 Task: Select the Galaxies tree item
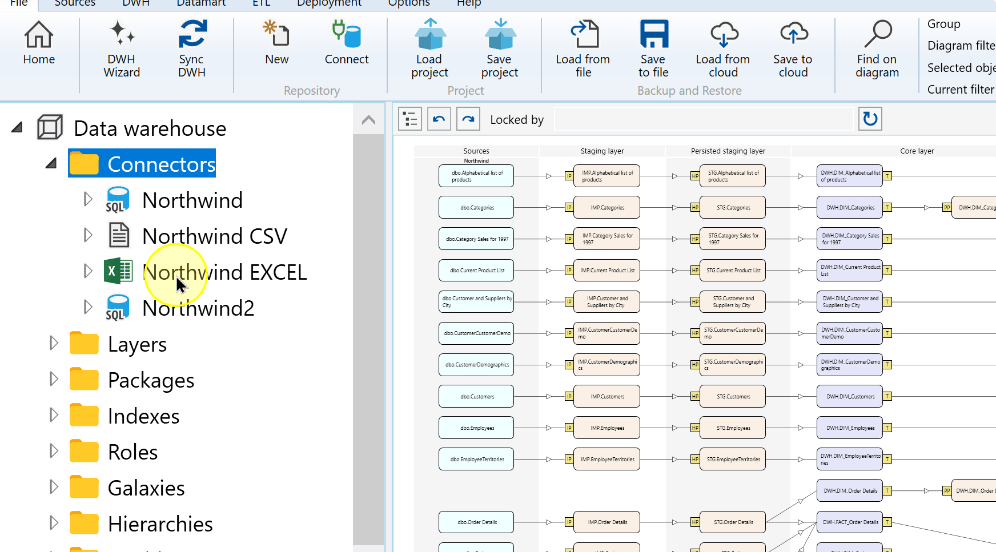pos(146,488)
